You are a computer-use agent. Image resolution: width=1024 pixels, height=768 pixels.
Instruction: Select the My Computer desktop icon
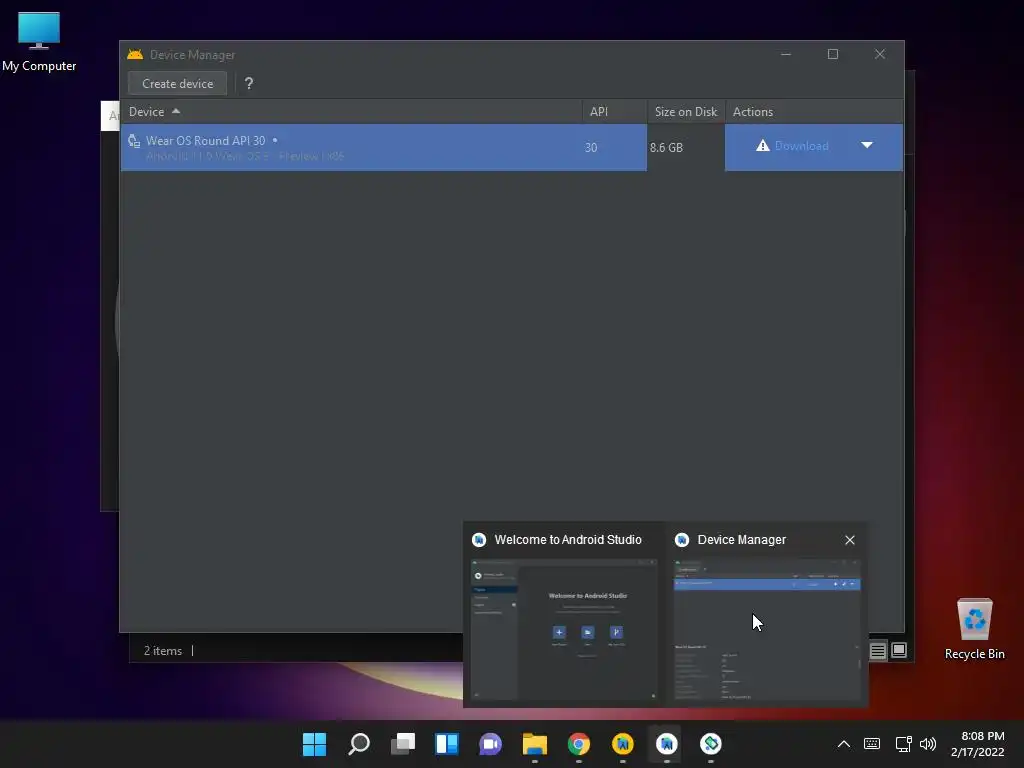[39, 42]
